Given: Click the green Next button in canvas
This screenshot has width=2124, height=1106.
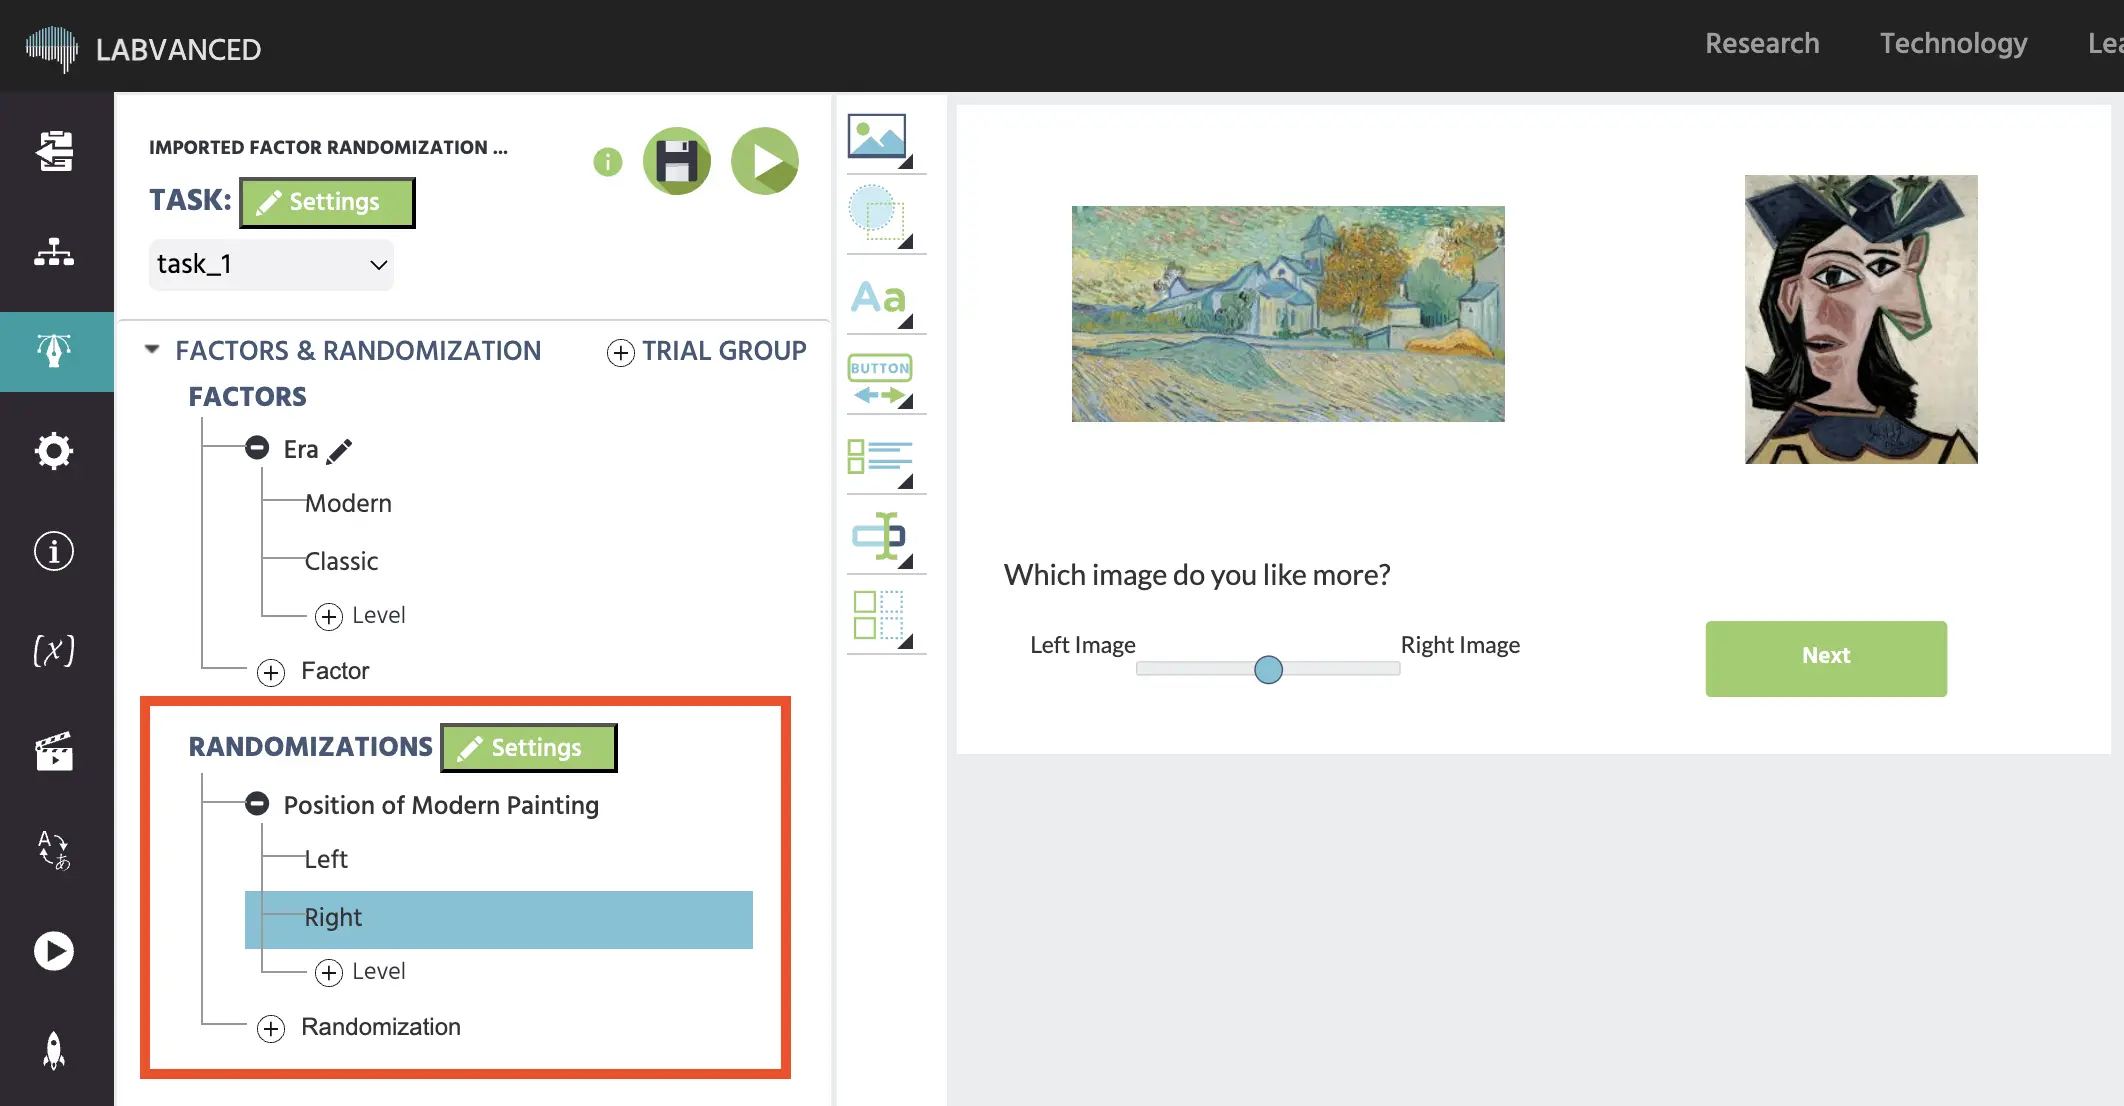Looking at the screenshot, I should click(1826, 658).
